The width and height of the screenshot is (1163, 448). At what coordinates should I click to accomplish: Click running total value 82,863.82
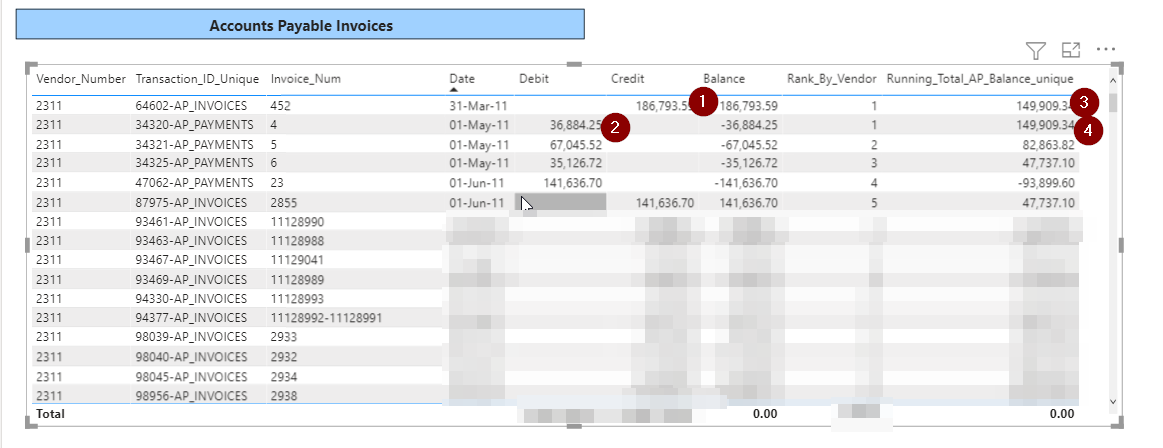coord(1047,145)
